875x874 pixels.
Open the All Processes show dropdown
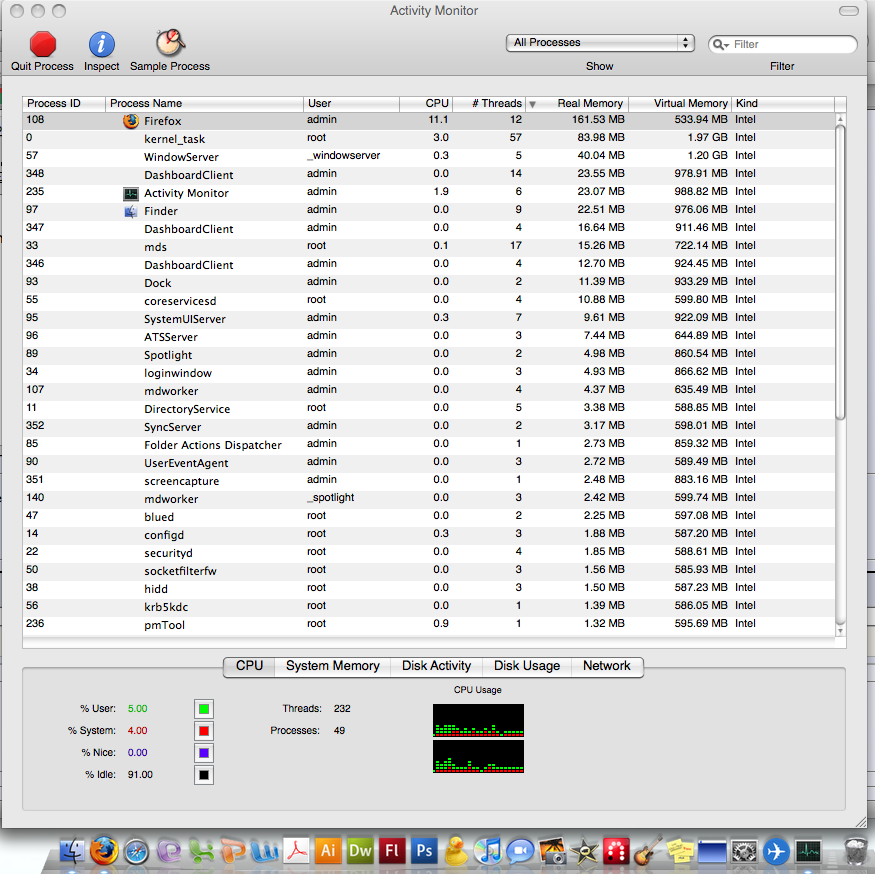[x=600, y=43]
